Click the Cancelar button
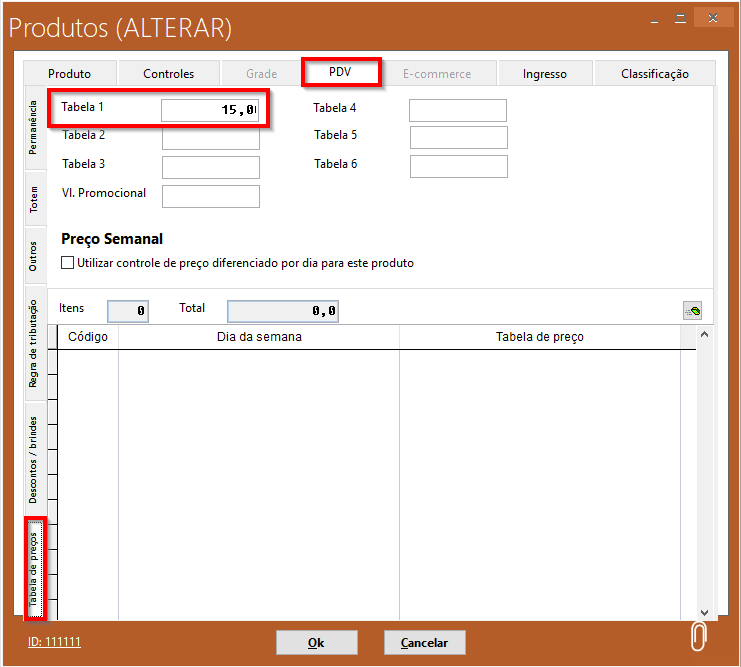Image resolution: width=741 pixels, height=667 pixels. tap(424, 643)
